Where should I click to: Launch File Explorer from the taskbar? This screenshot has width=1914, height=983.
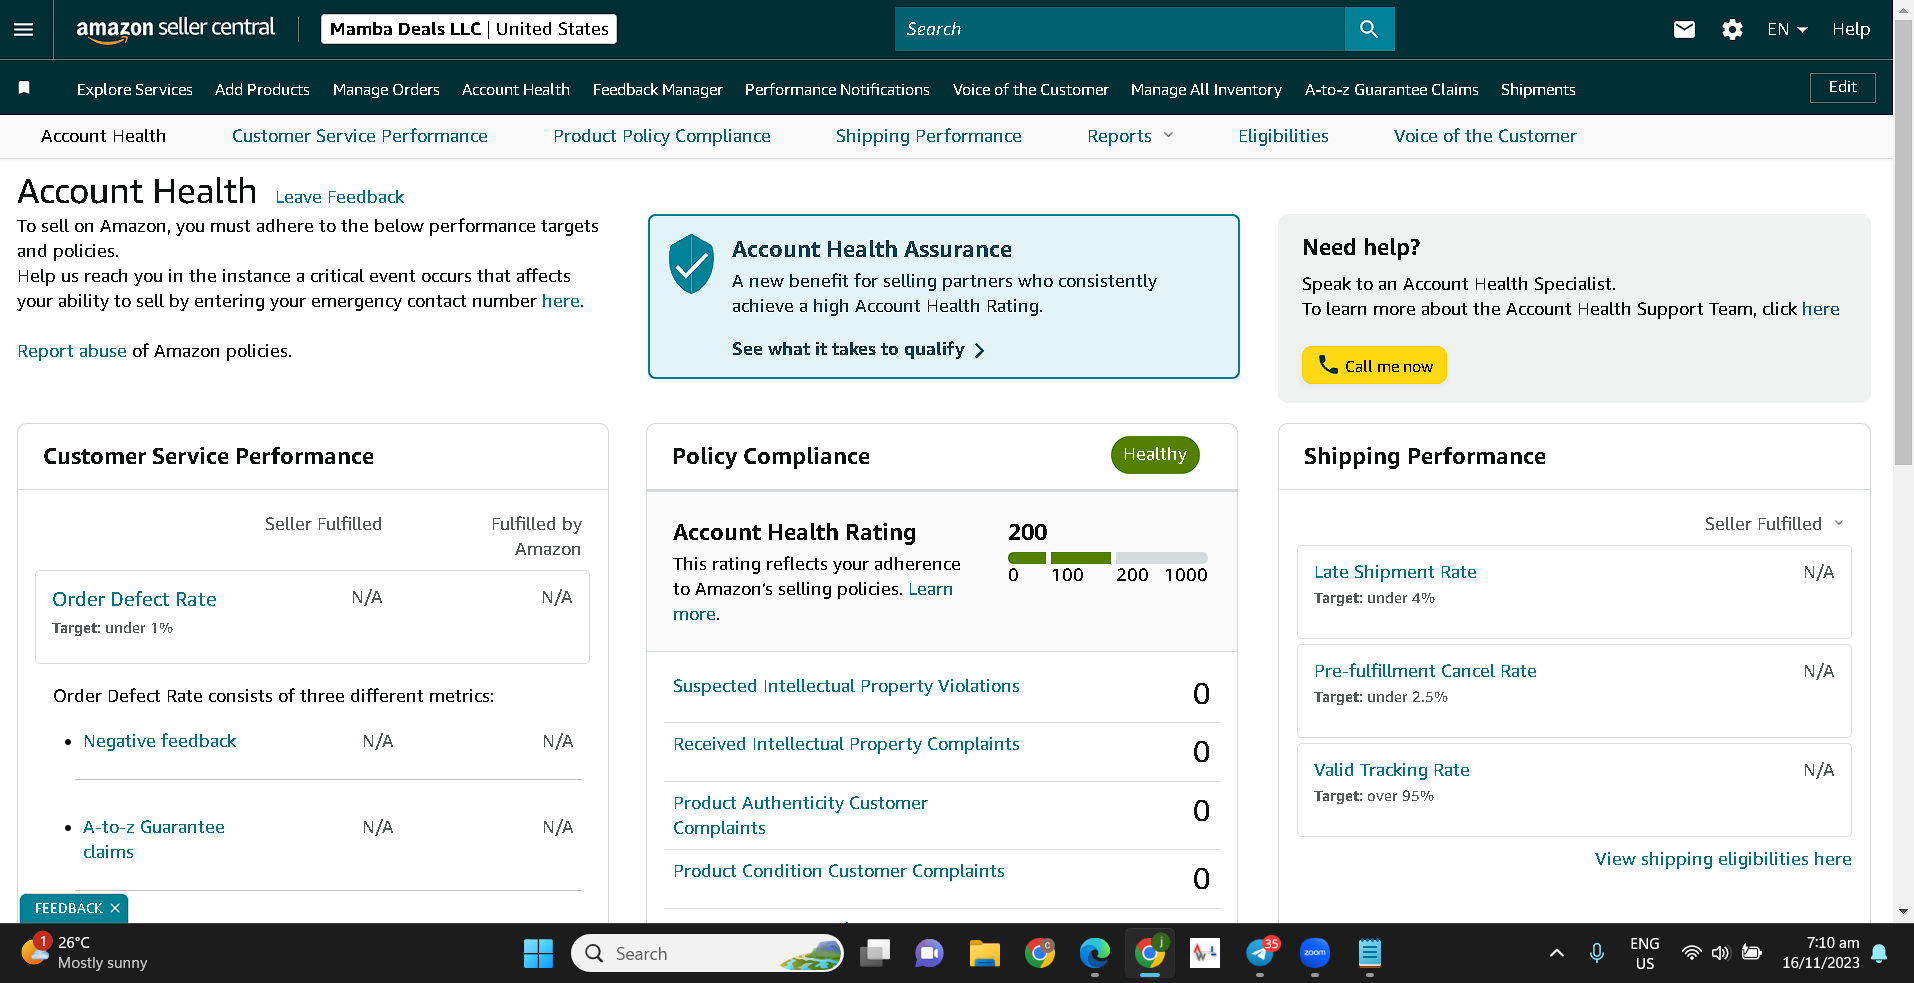(x=985, y=953)
